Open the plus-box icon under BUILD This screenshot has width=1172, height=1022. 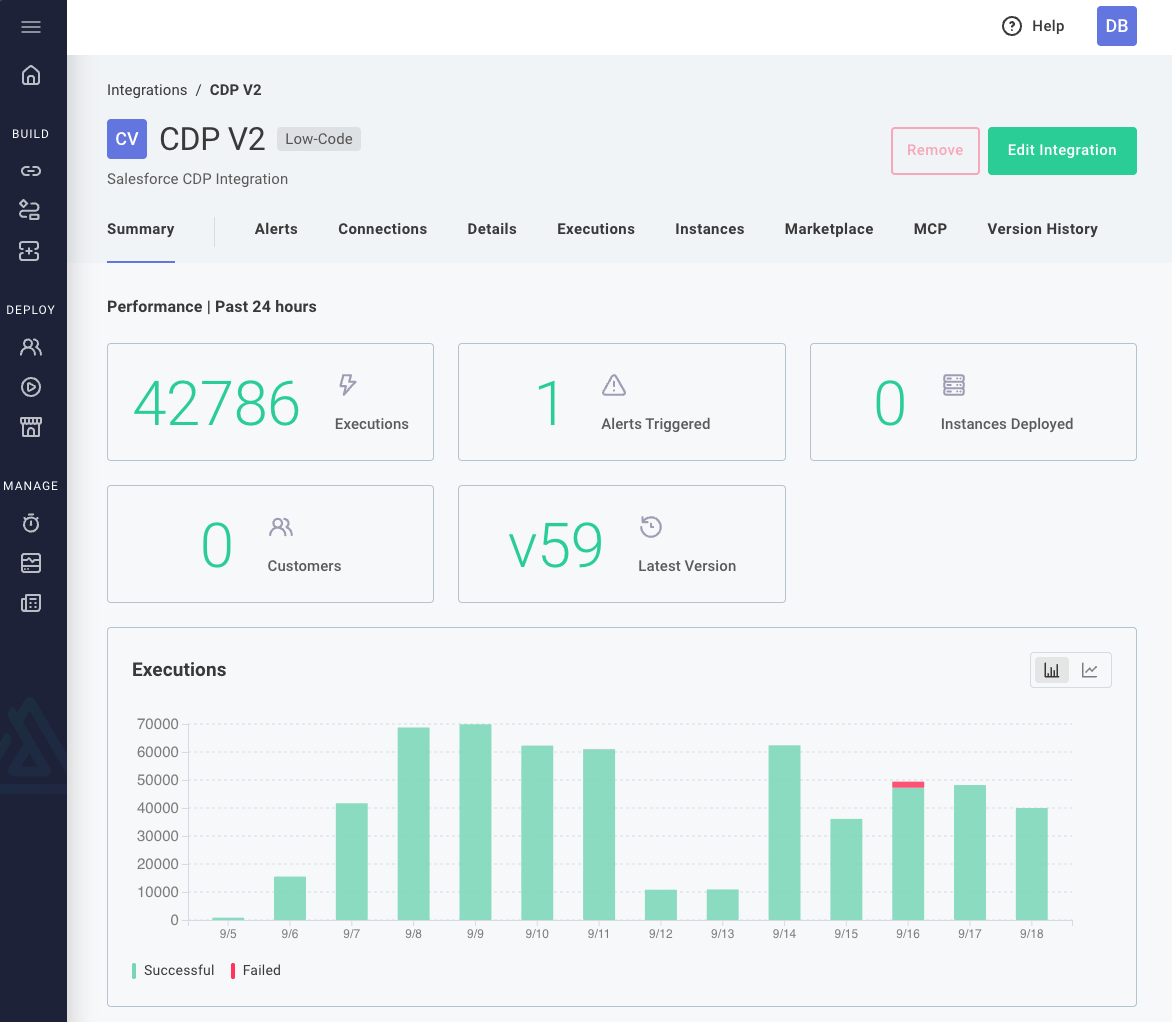coord(30,251)
